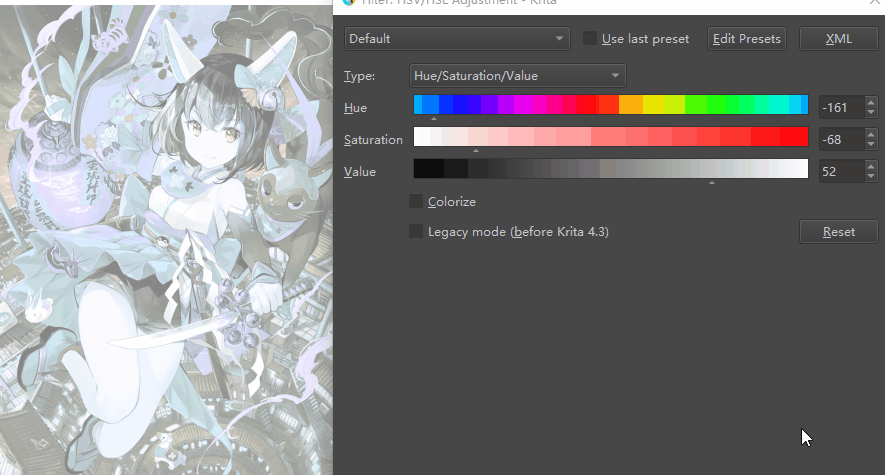
Task: Decrease Saturation with the down arrow
Action: pyautogui.click(x=871, y=144)
